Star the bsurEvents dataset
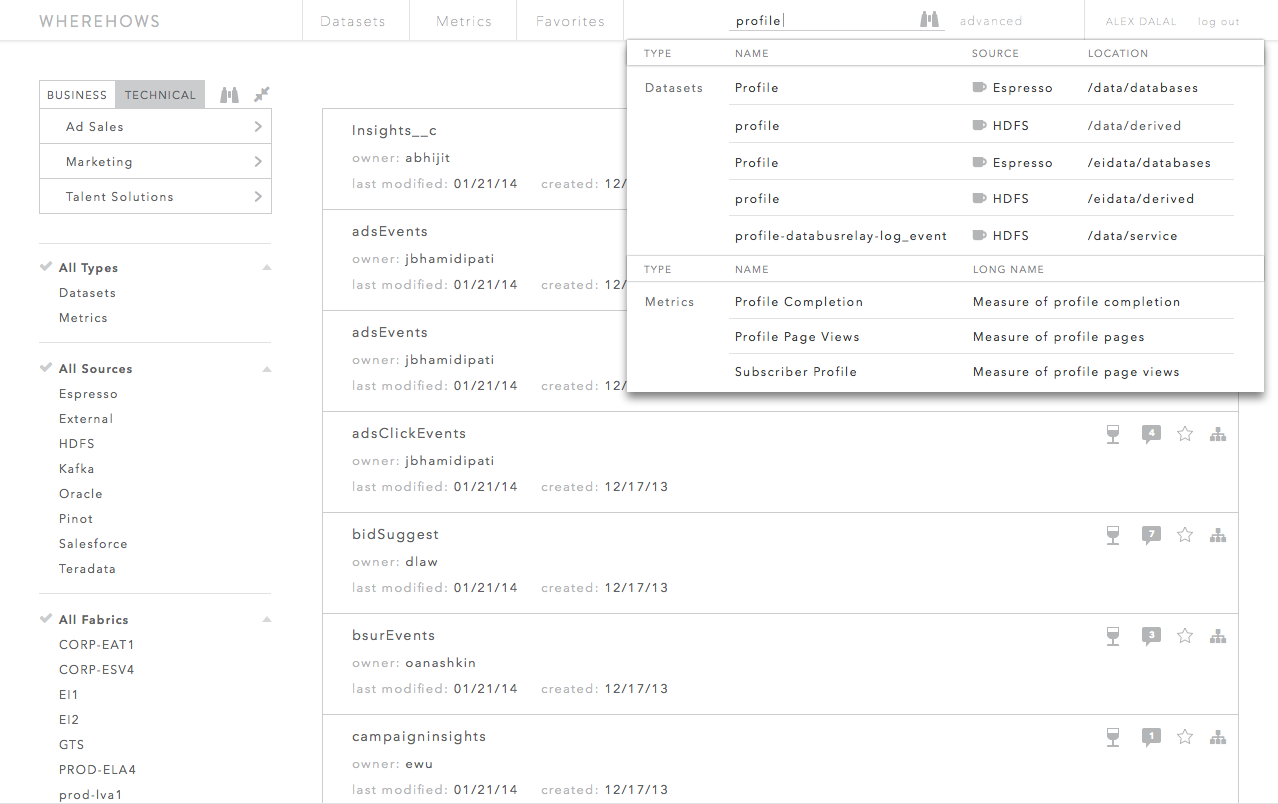This screenshot has width=1278, height=804. point(1185,636)
